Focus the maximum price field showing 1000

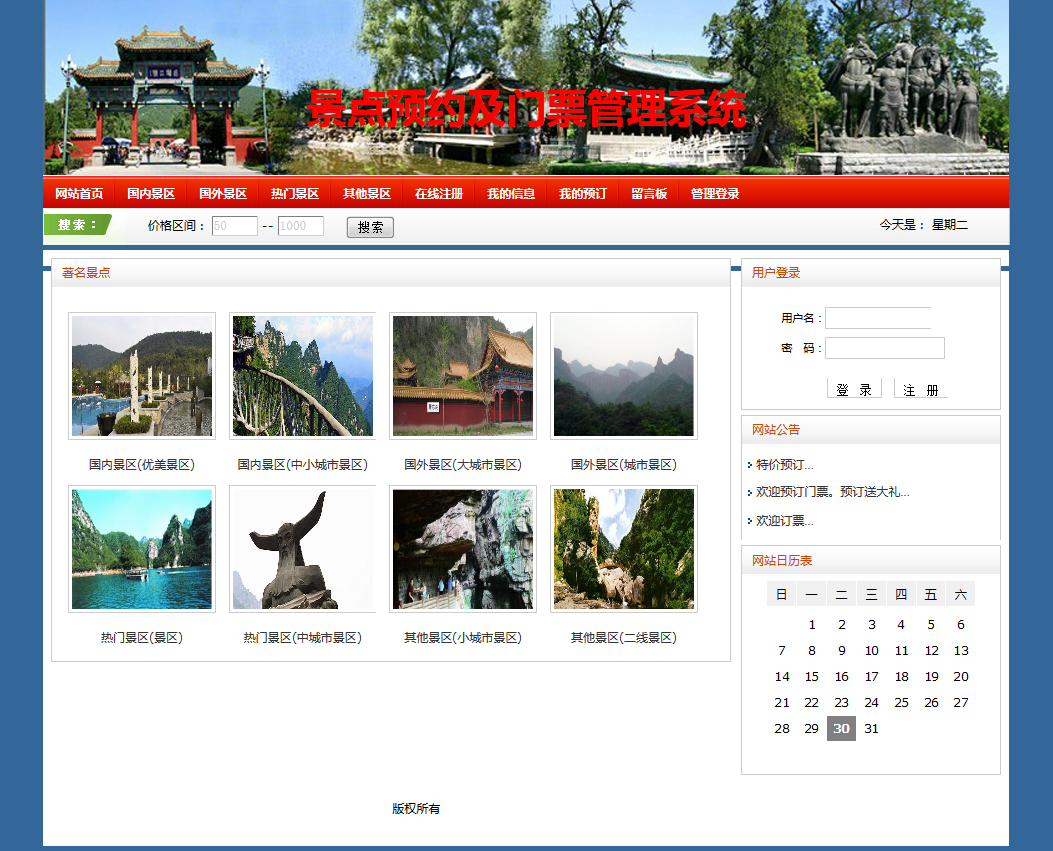[x=301, y=226]
